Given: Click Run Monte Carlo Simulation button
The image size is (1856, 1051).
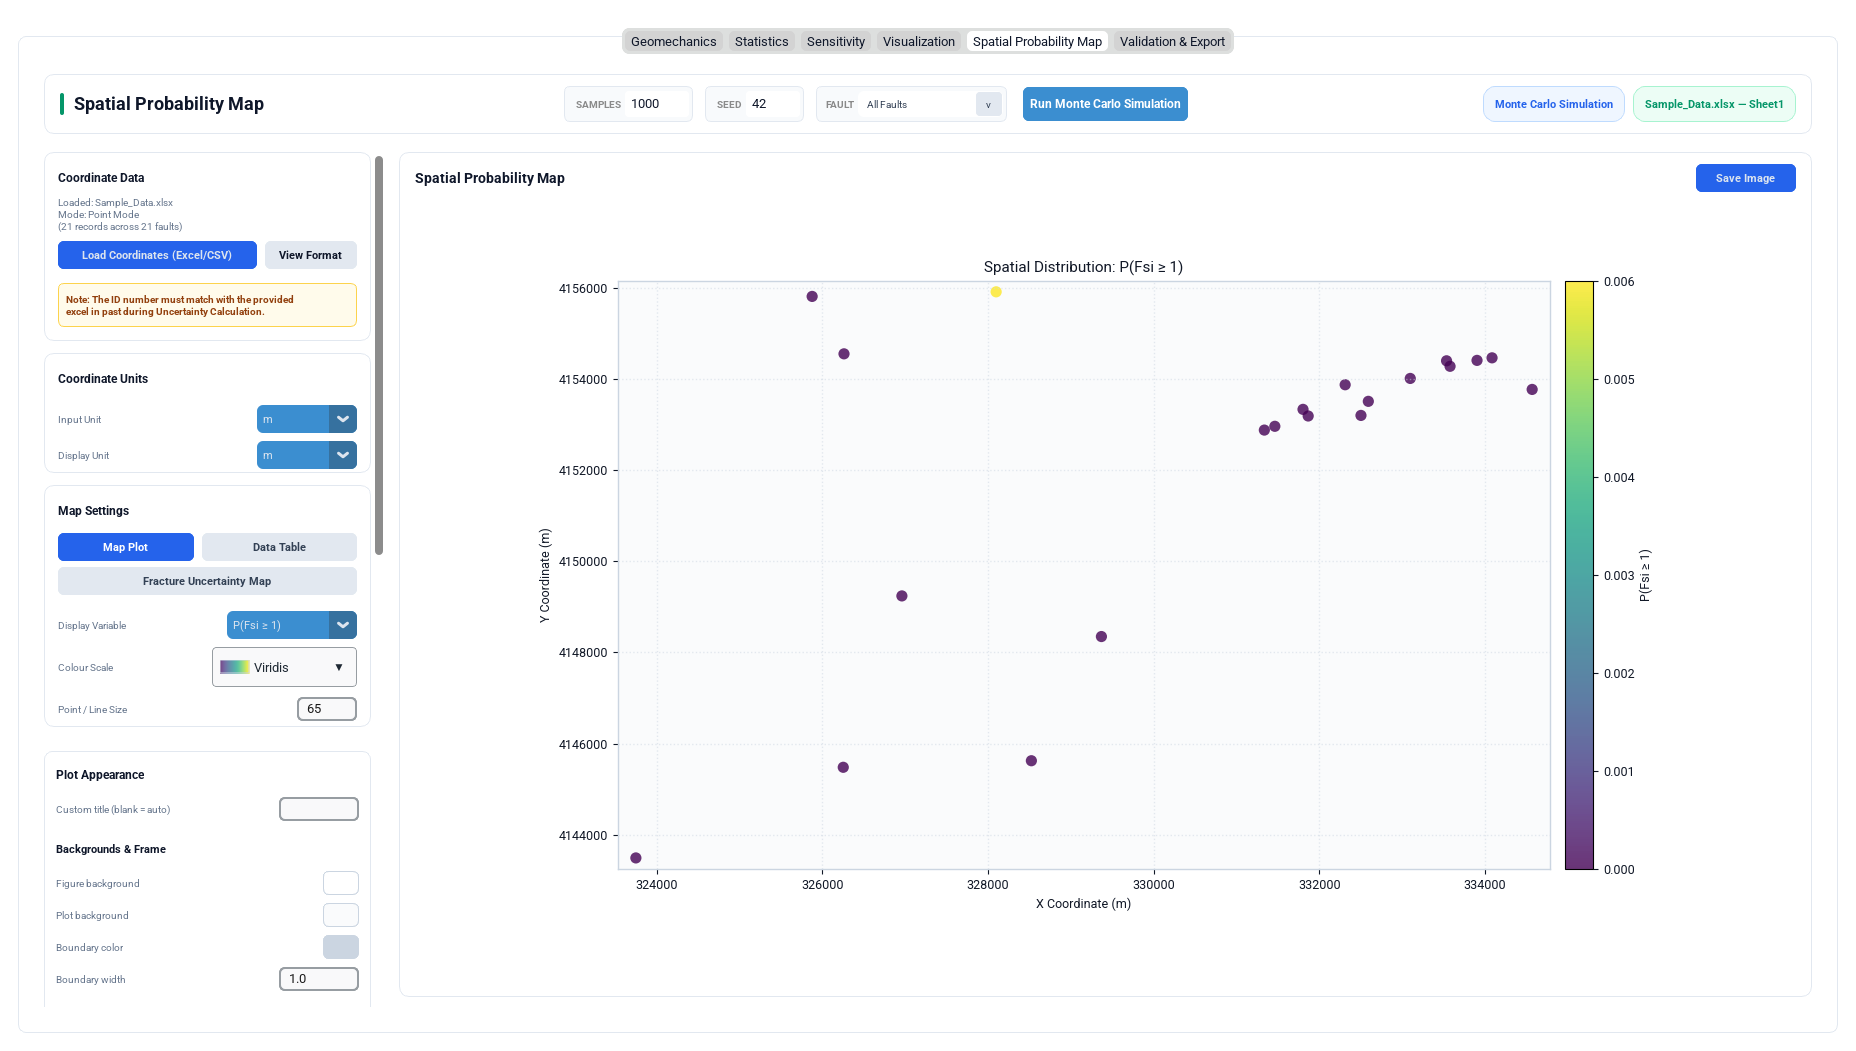Looking at the screenshot, I should click(1105, 104).
